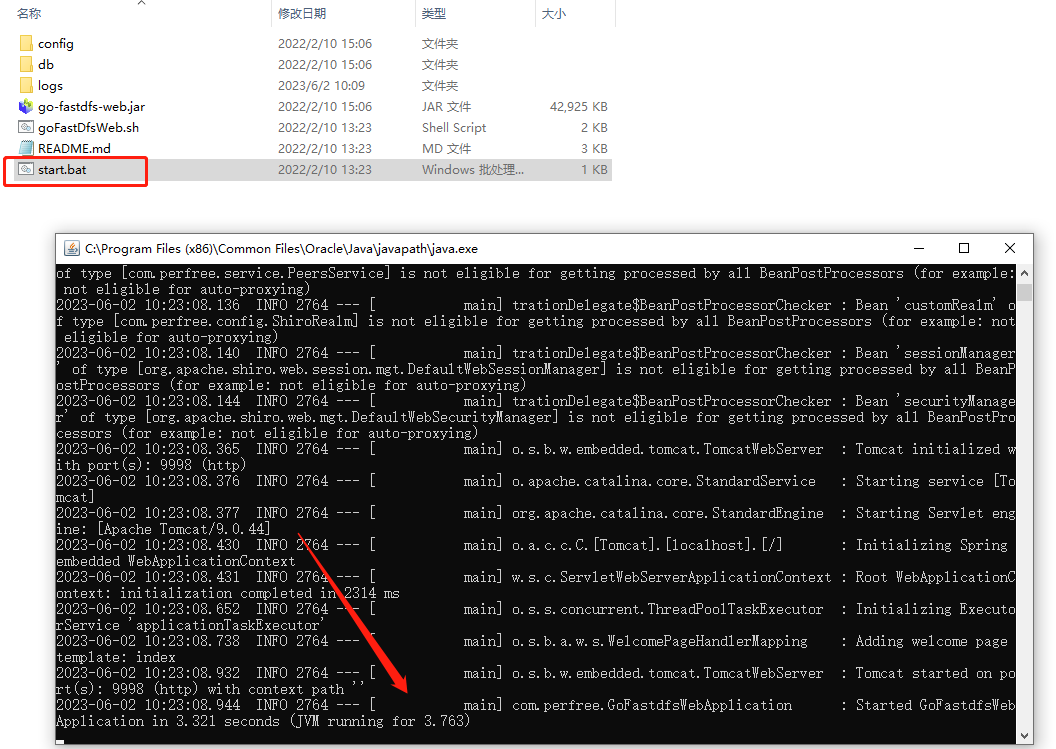
Task: Maximize the java.exe console window
Action: pyautogui.click(x=964, y=249)
